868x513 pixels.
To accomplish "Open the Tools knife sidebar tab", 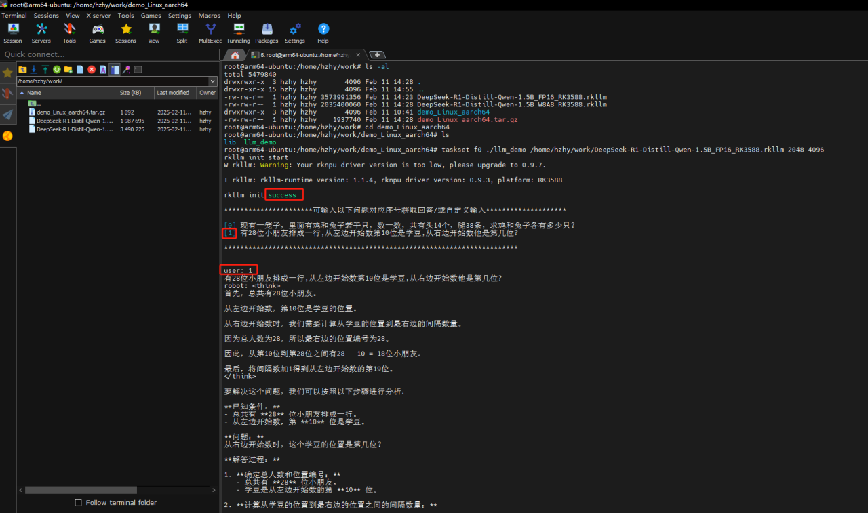I will coord(8,94).
